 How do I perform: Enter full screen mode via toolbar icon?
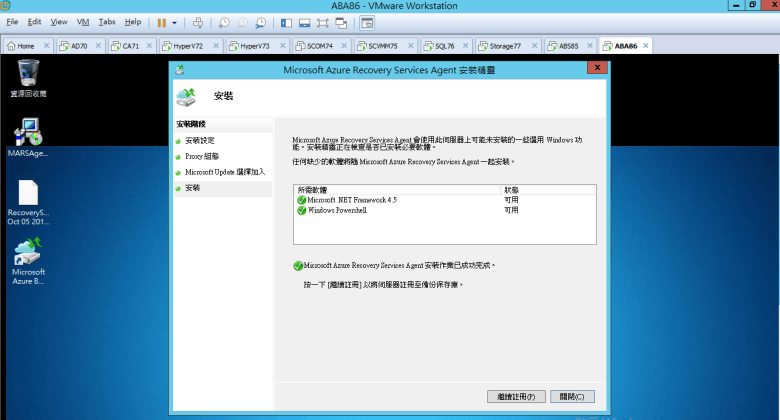click(x=324, y=21)
